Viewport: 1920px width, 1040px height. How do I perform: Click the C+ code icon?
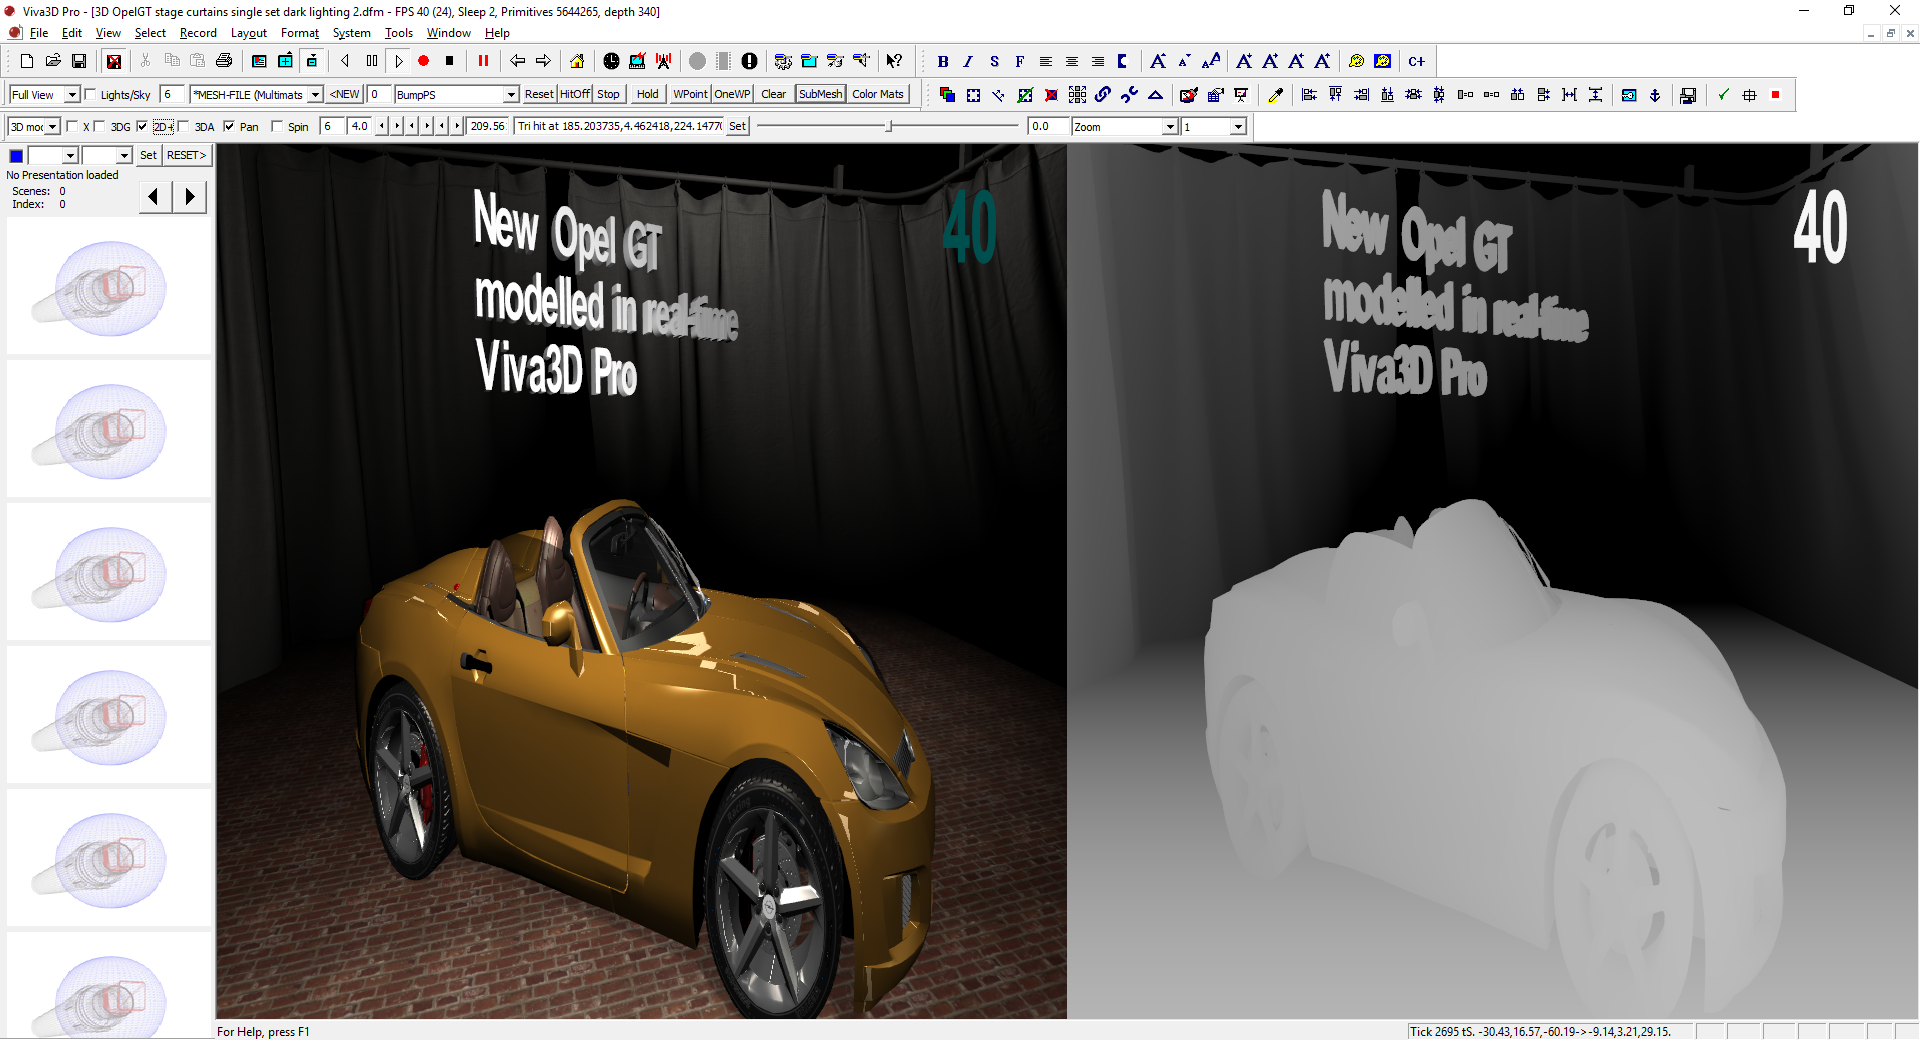click(x=1417, y=61)
